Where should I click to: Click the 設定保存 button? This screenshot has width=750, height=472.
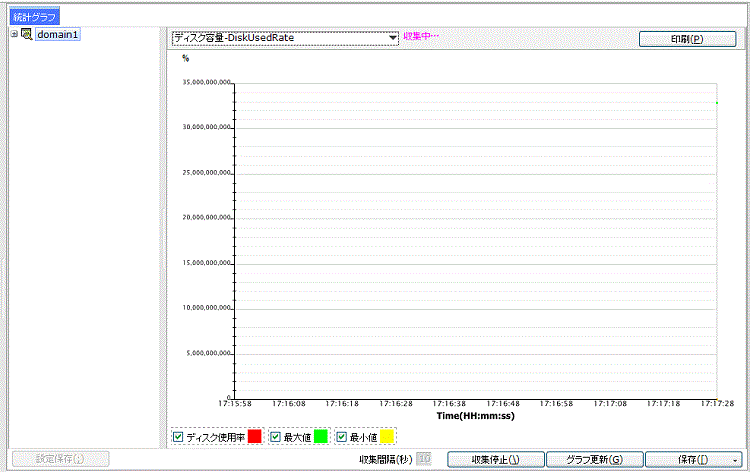click(x=59, y=459)
